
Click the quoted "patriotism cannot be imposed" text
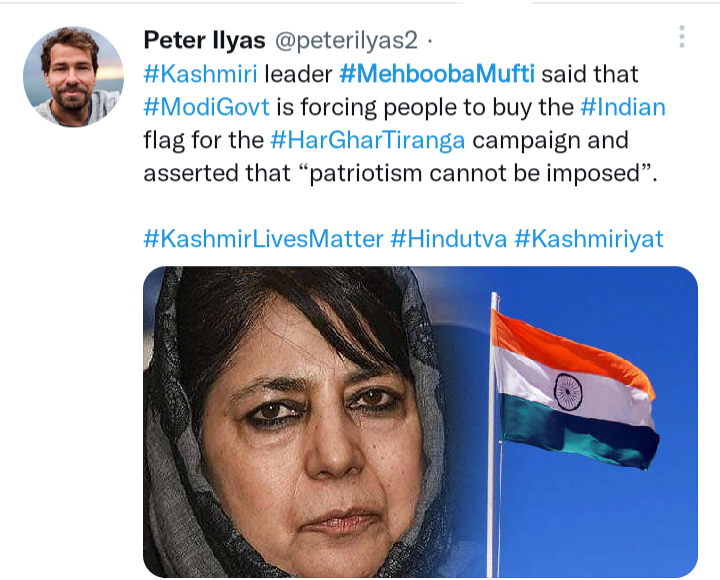tap(478, 174)
